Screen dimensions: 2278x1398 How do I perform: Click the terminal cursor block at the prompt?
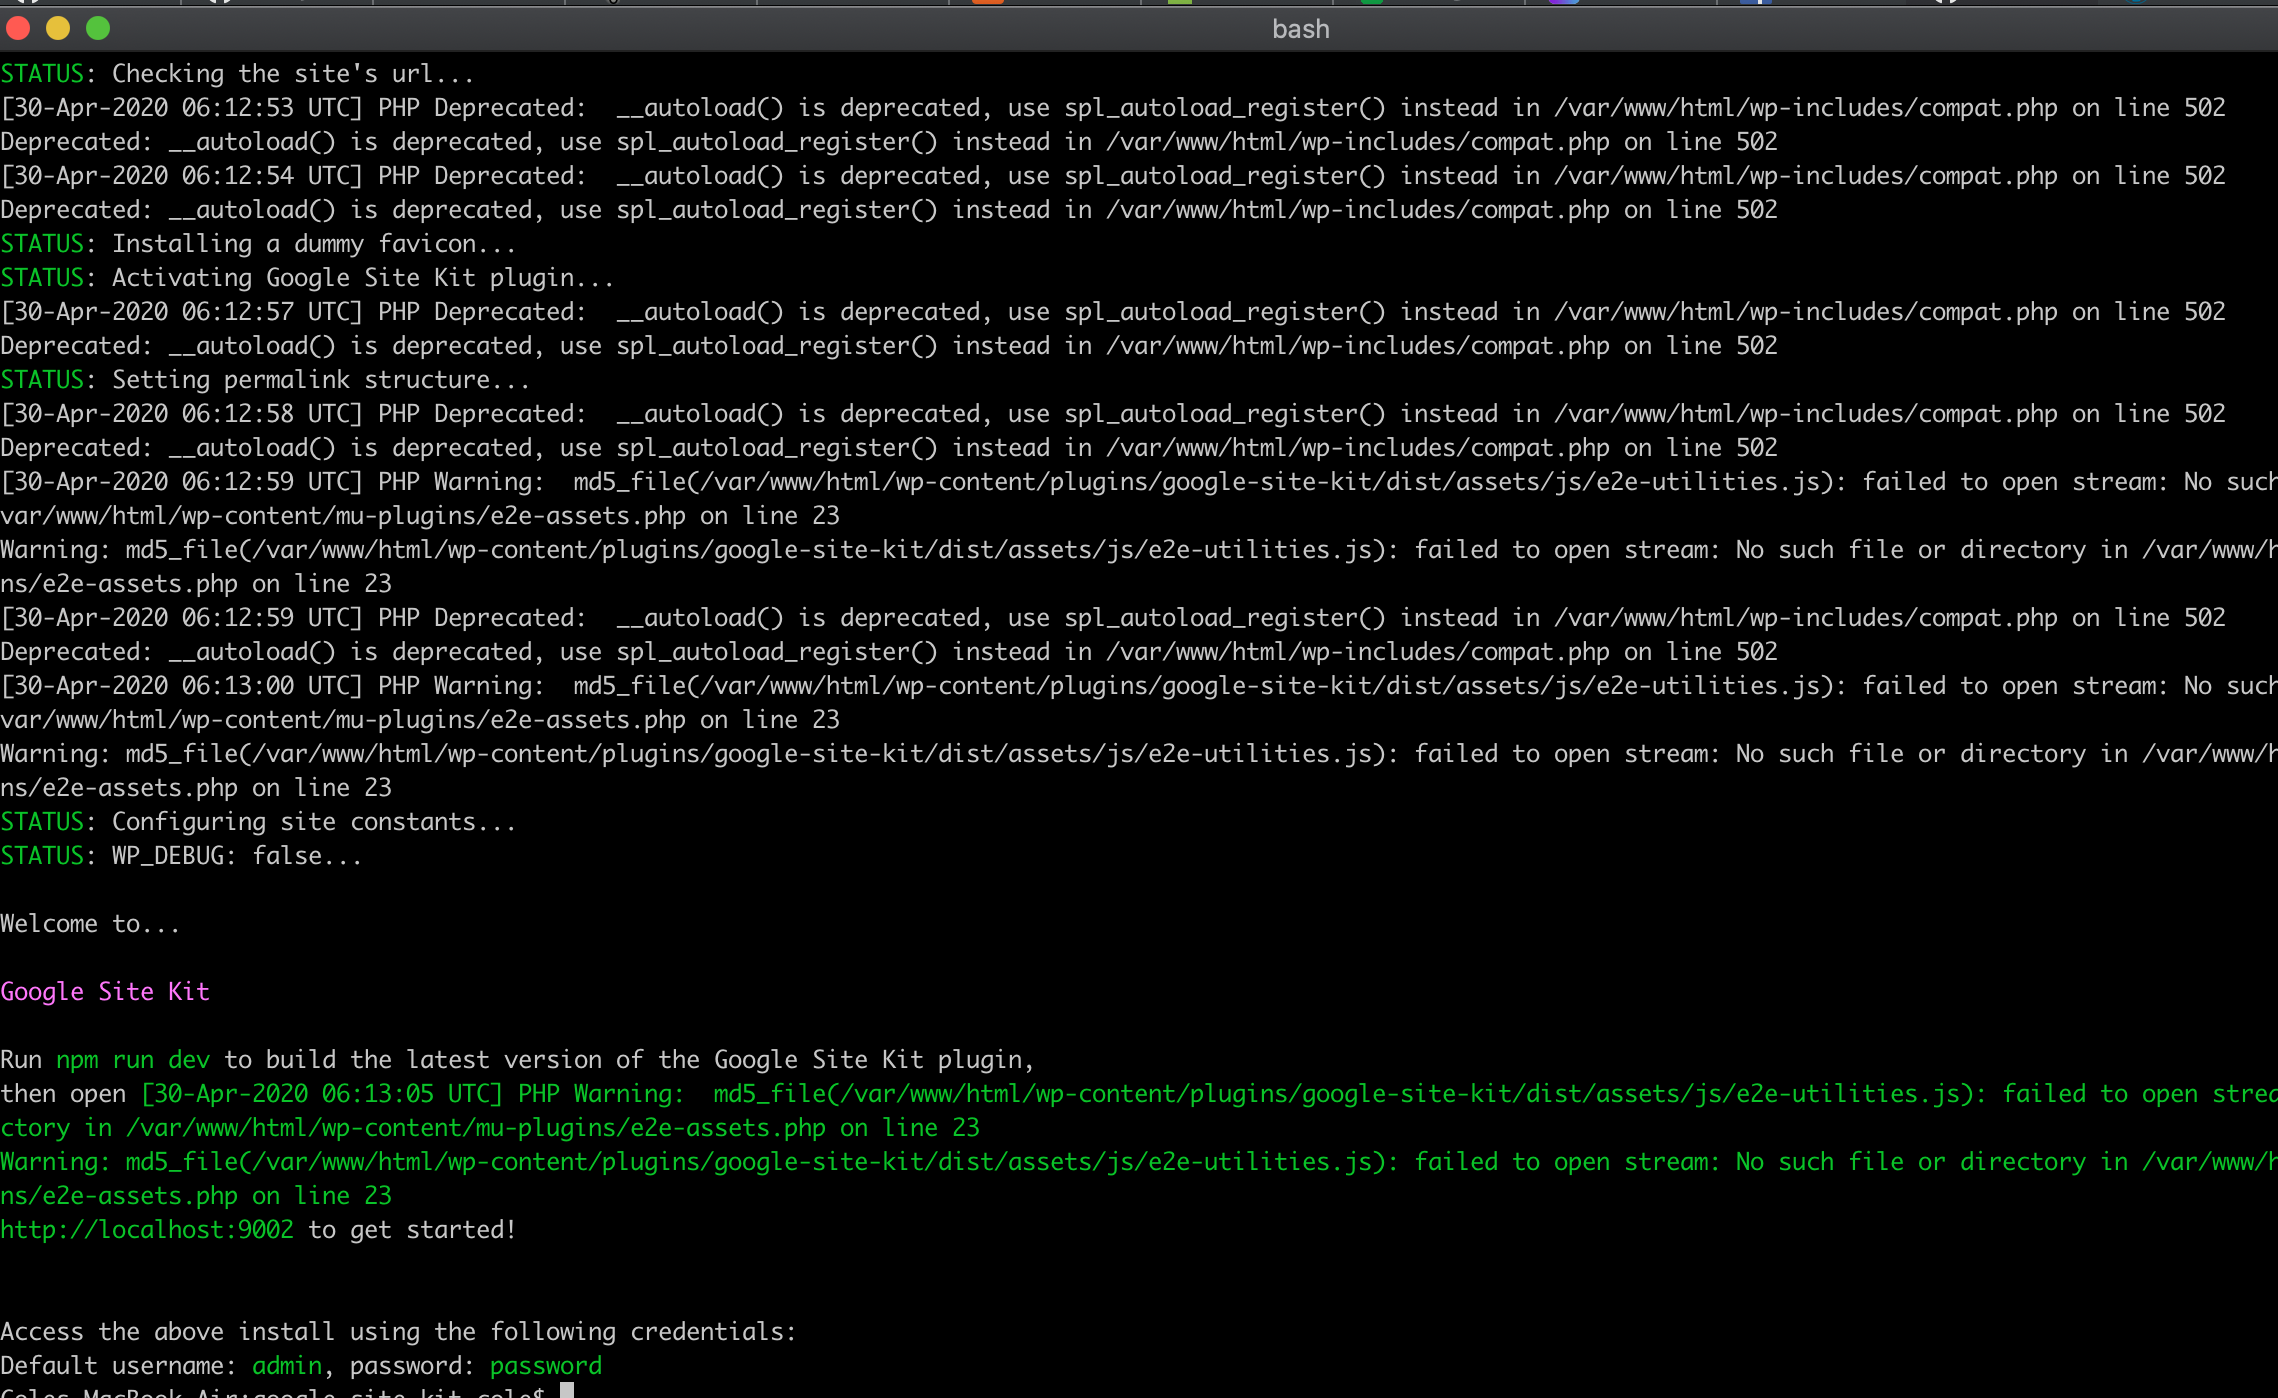pyautogui.click(x=567, y=1390)
